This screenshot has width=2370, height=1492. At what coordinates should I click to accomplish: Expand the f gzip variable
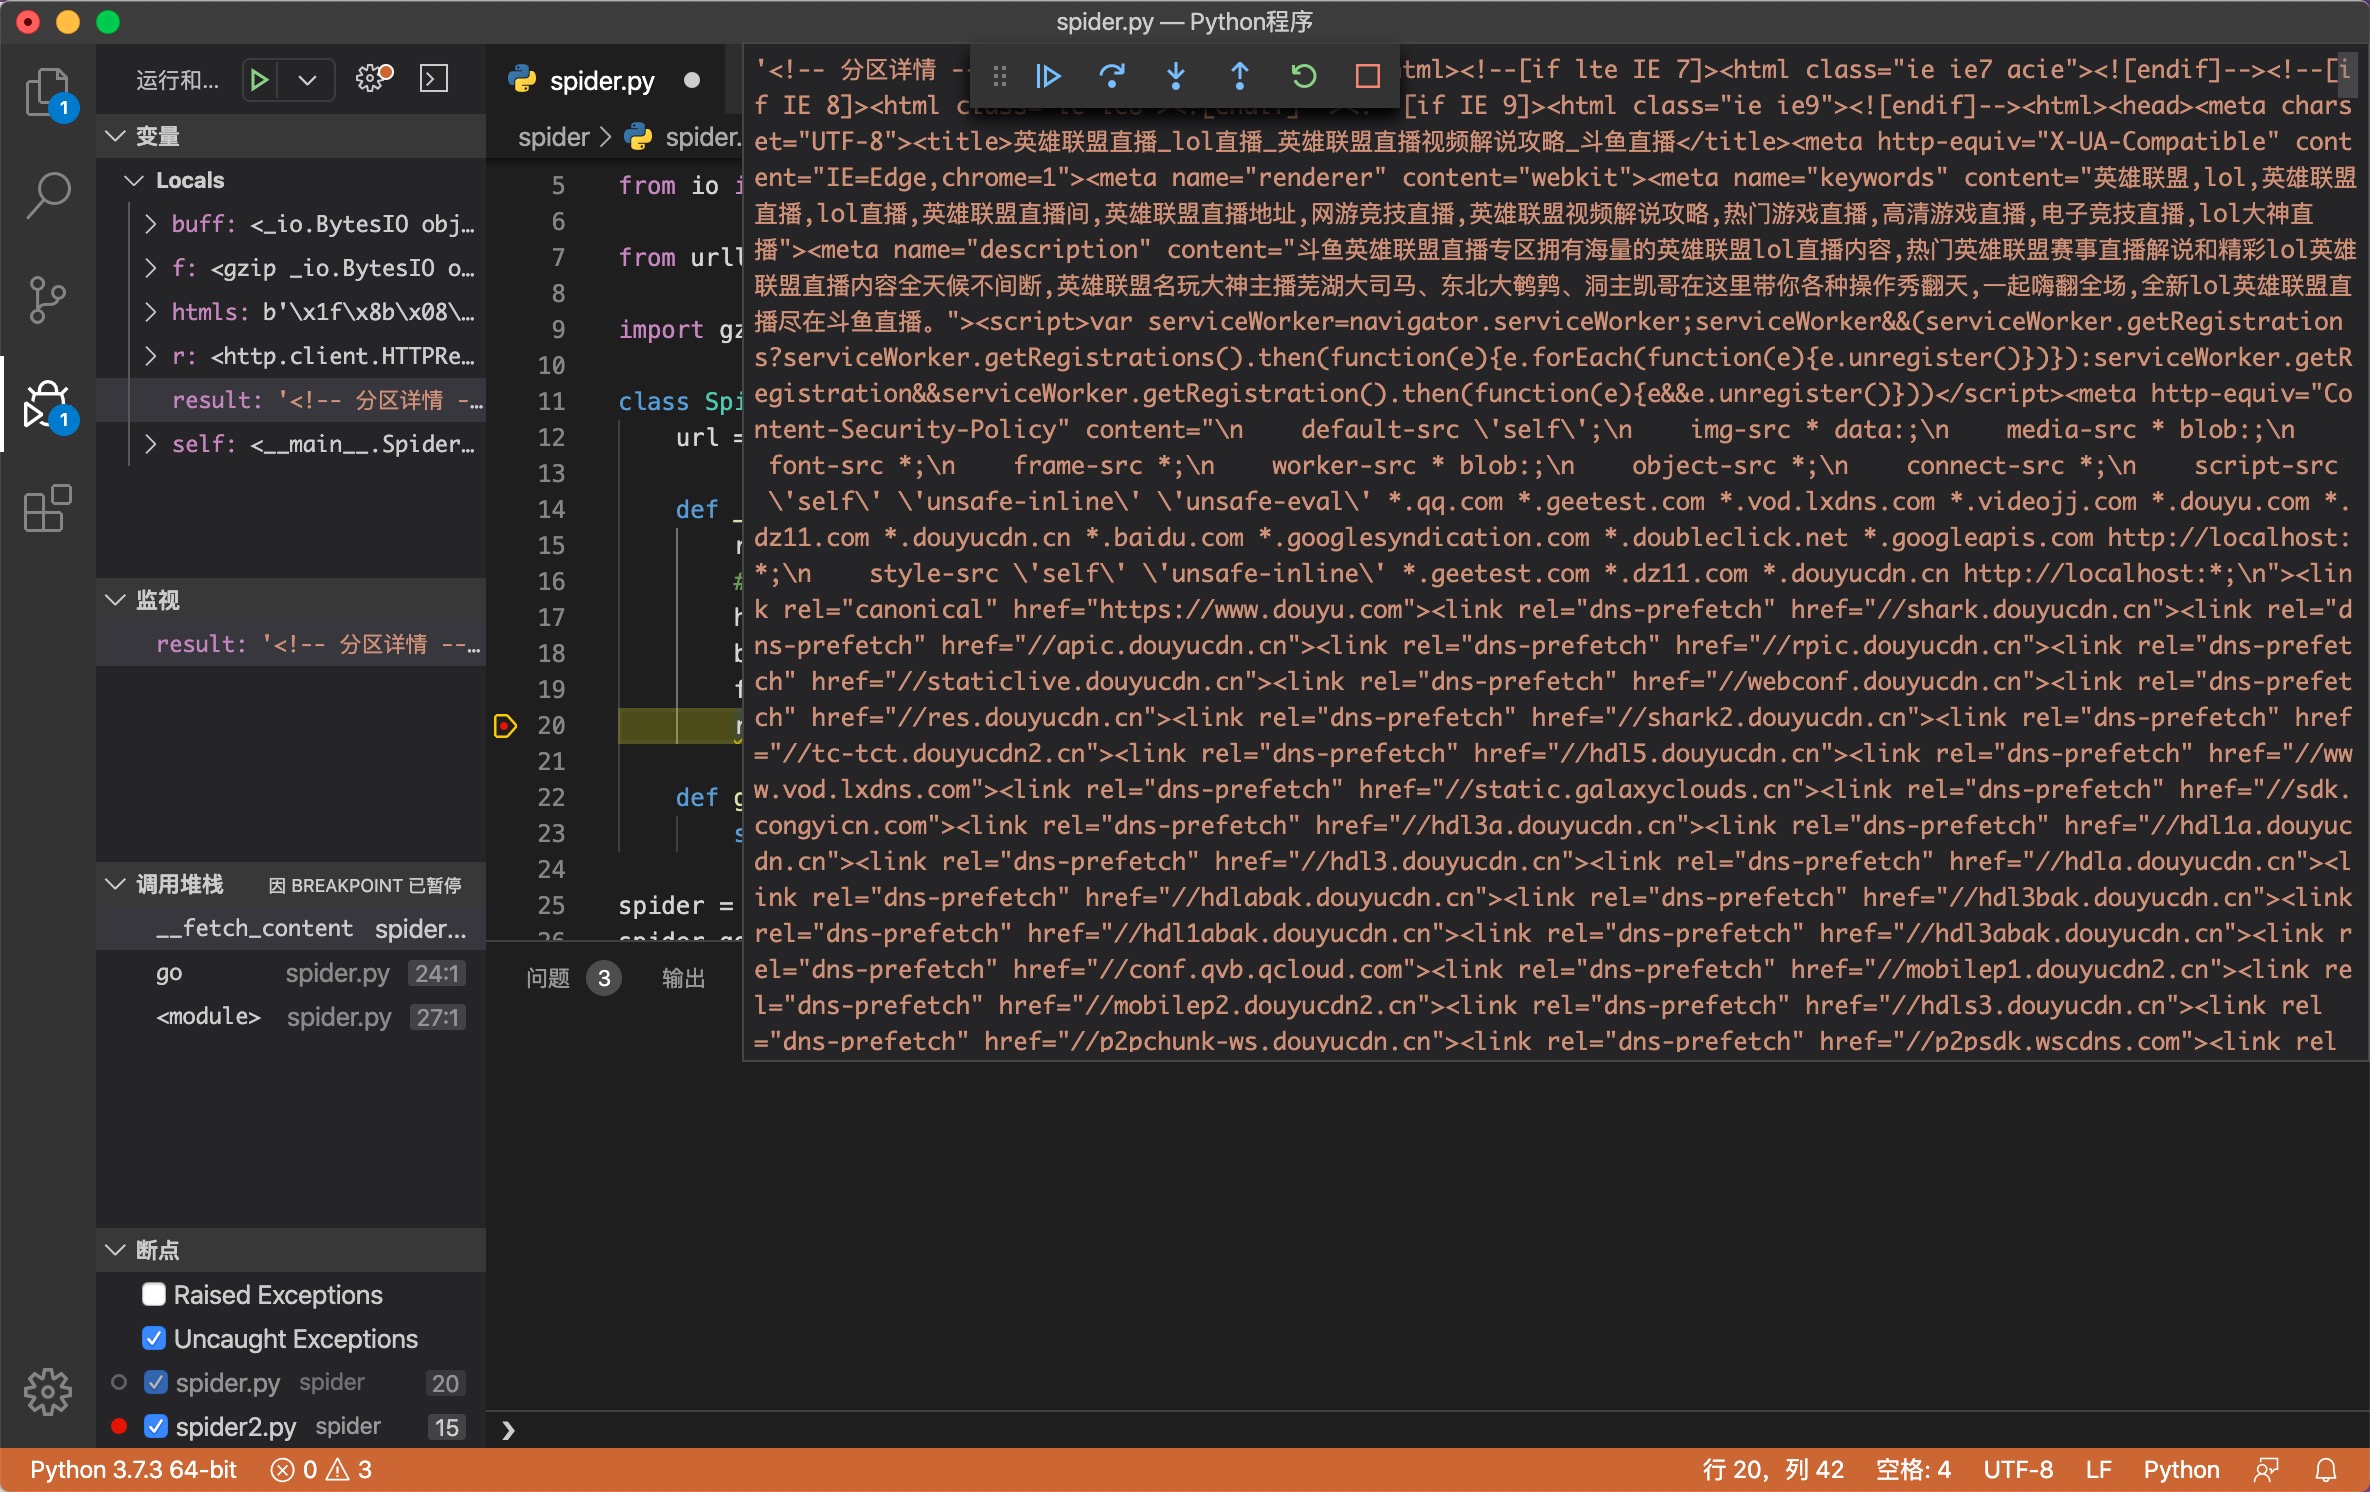[151, 268]
